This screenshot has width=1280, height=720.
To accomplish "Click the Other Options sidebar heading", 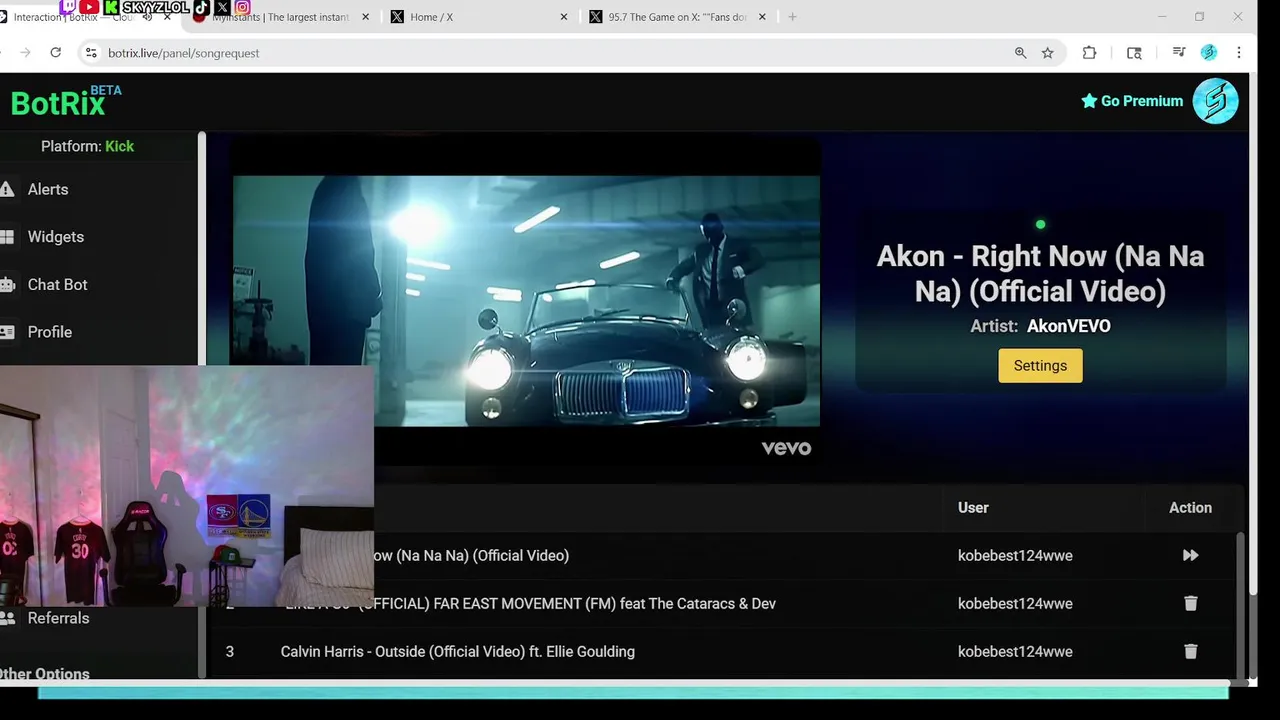I will [45, 674].
